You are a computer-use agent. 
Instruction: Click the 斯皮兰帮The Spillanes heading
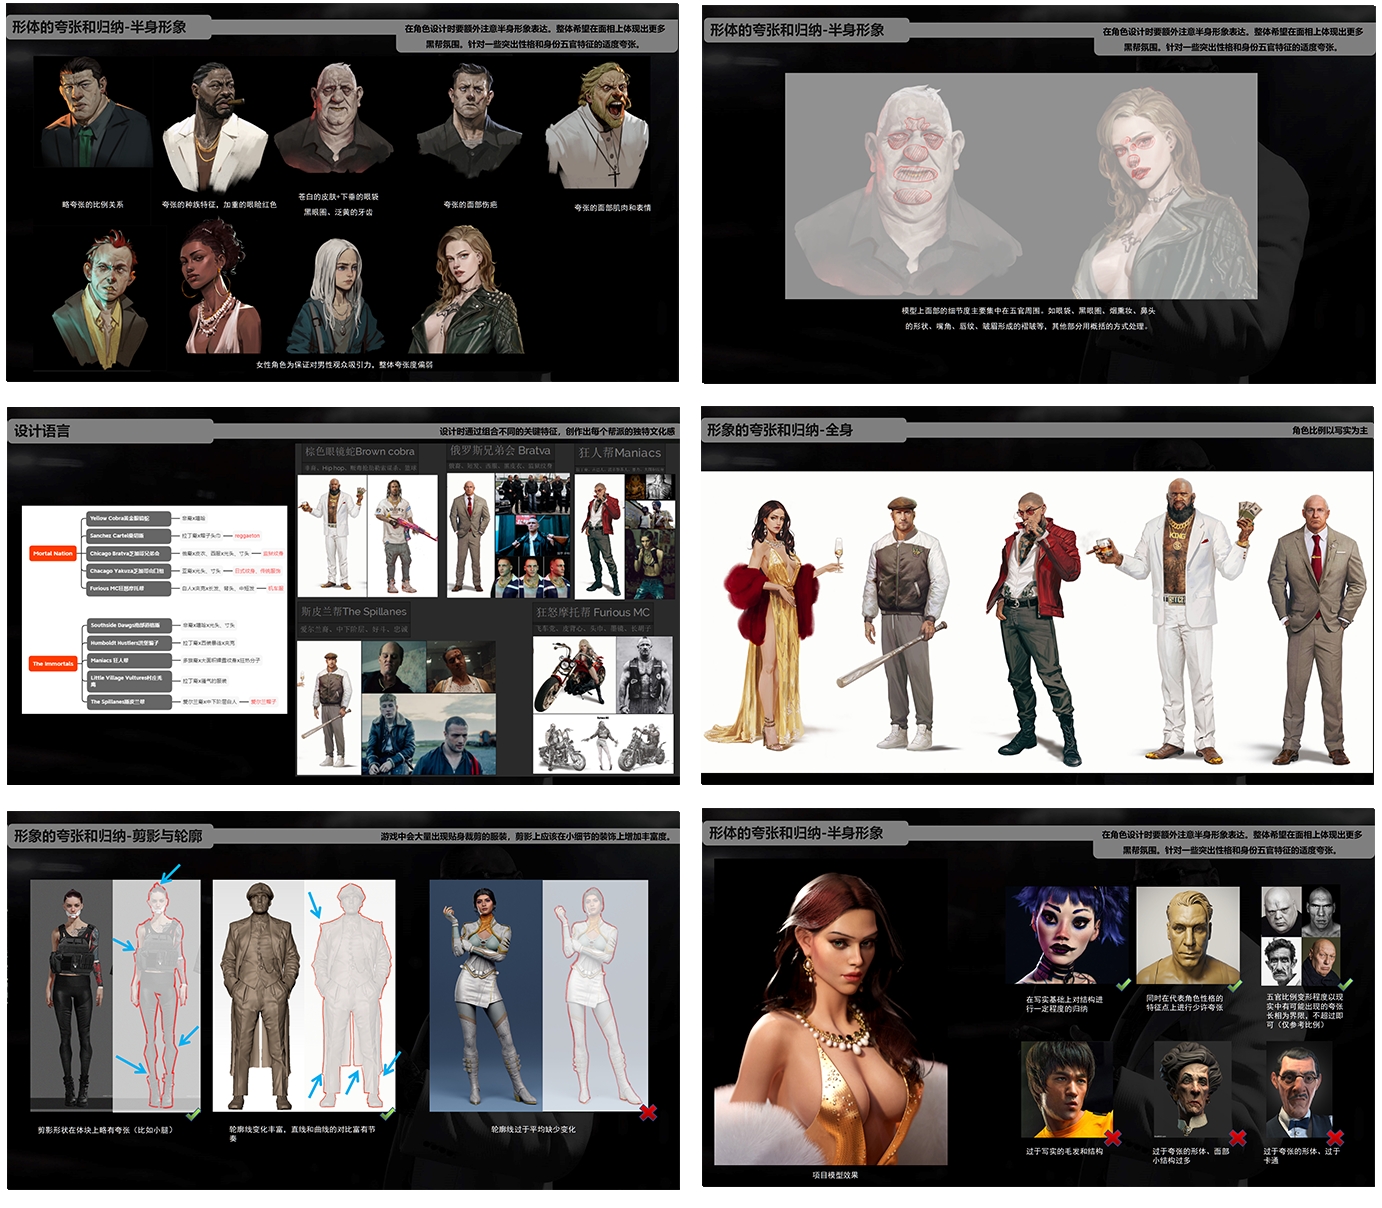click(354, 612)
